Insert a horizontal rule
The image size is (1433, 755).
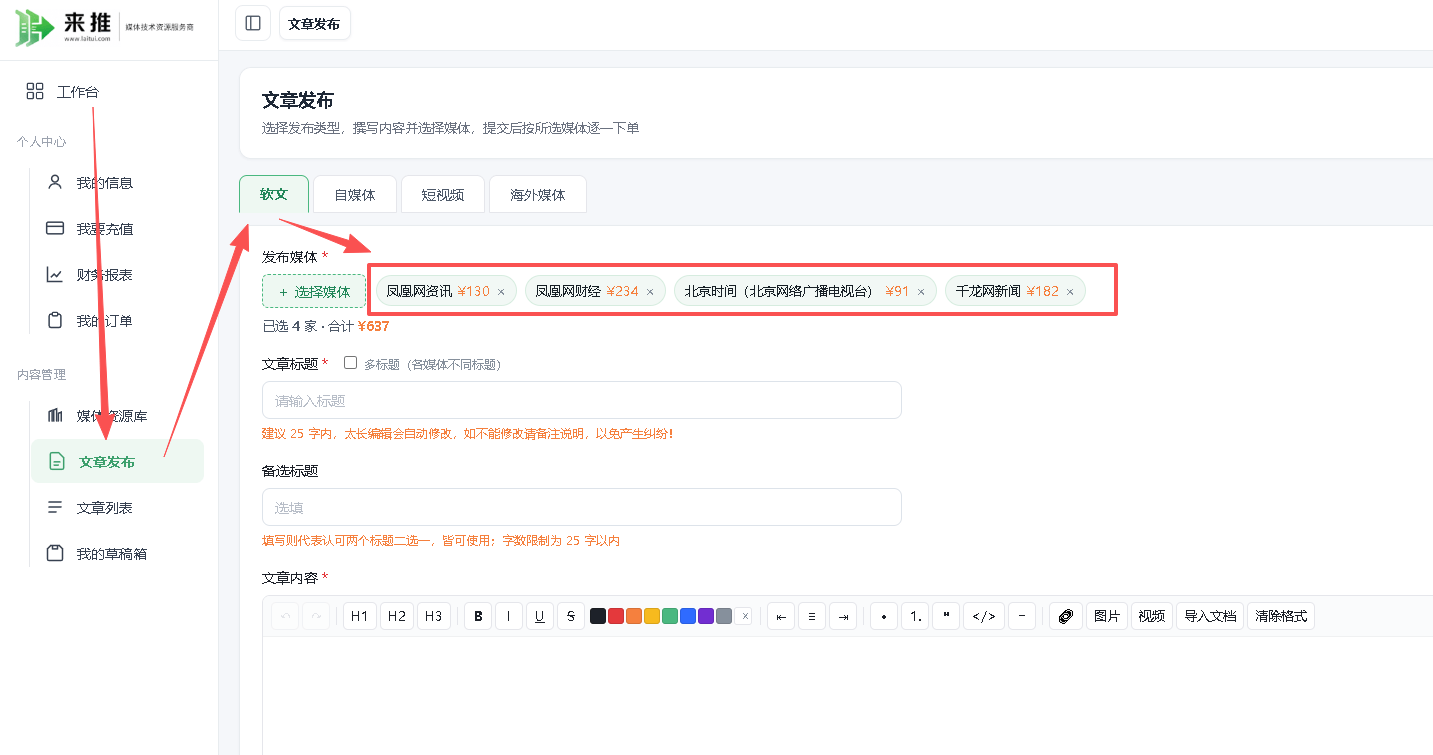point(1021,616)
